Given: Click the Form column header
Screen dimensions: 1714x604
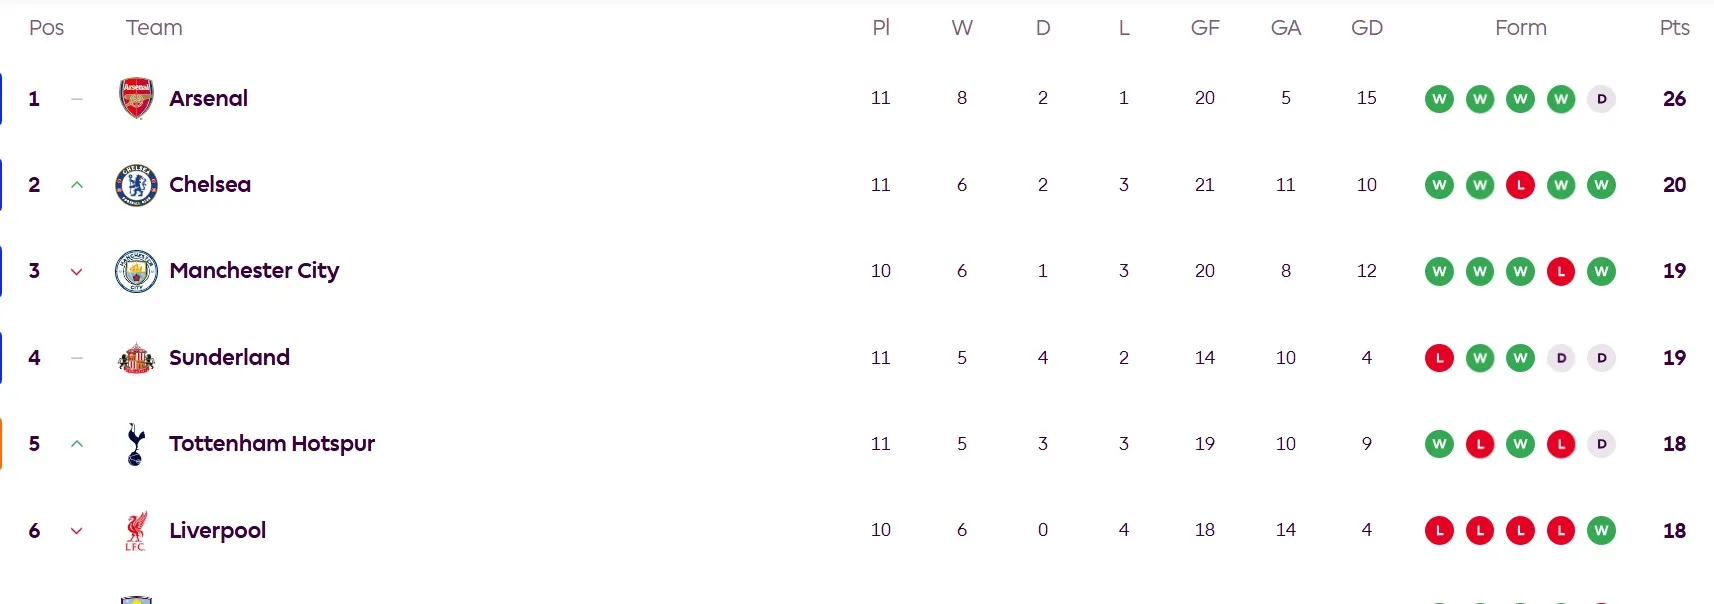Looking at the screenshot, I should pyautogui.click(x=1520, y=28).
